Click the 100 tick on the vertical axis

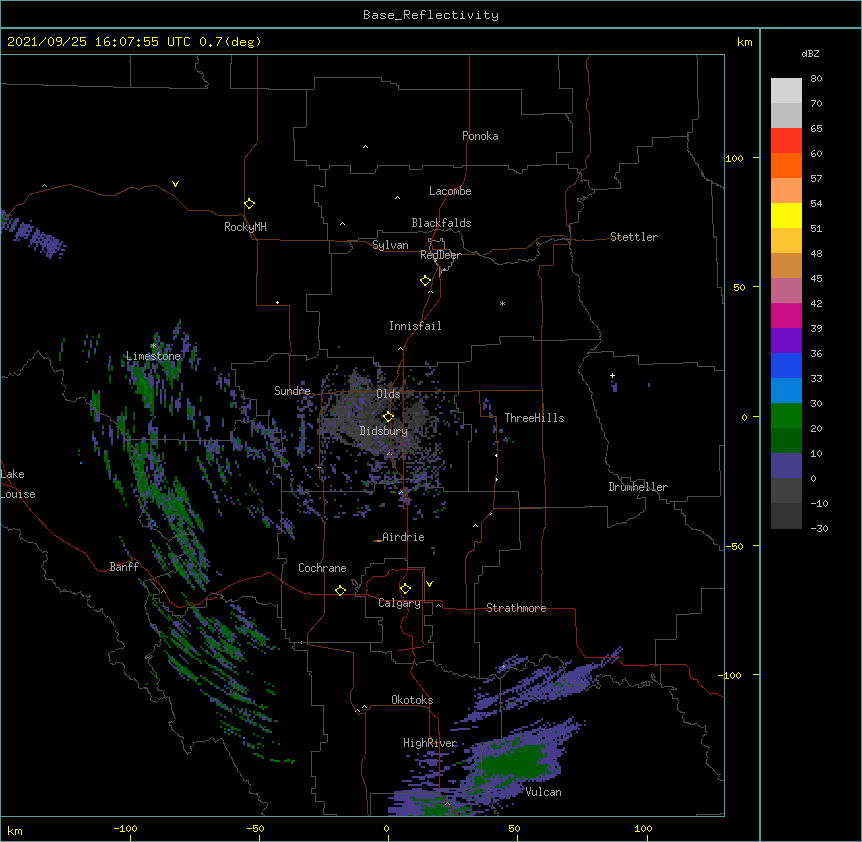[734, 158]
